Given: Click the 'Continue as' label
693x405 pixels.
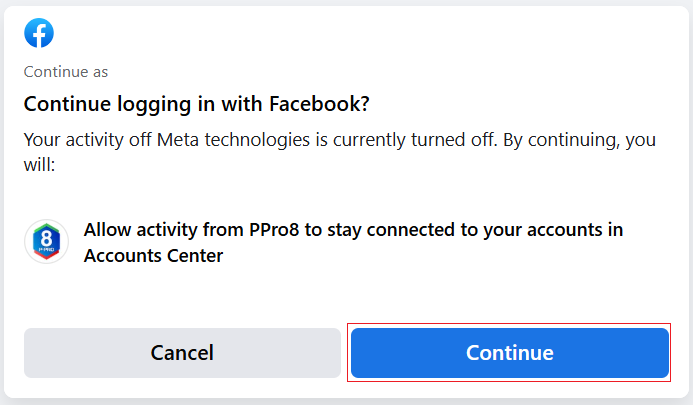Looking at the screenshot, I should click(65, 72).
